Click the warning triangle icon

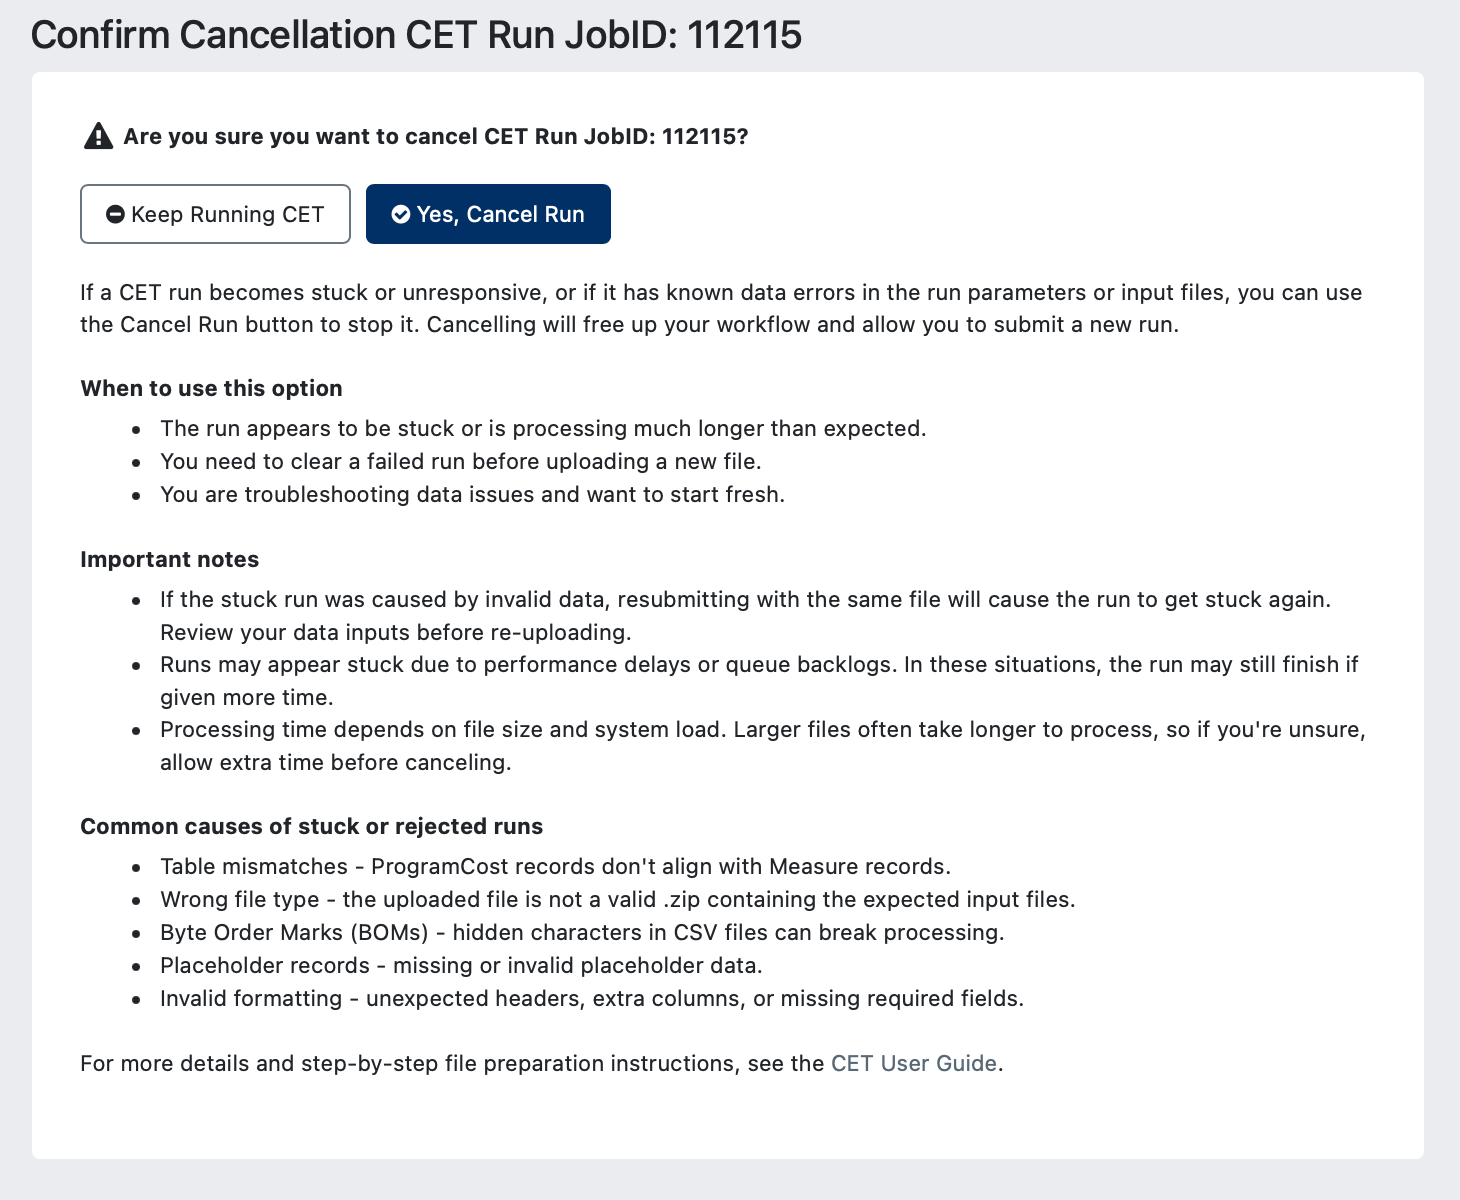click(98, 136)
